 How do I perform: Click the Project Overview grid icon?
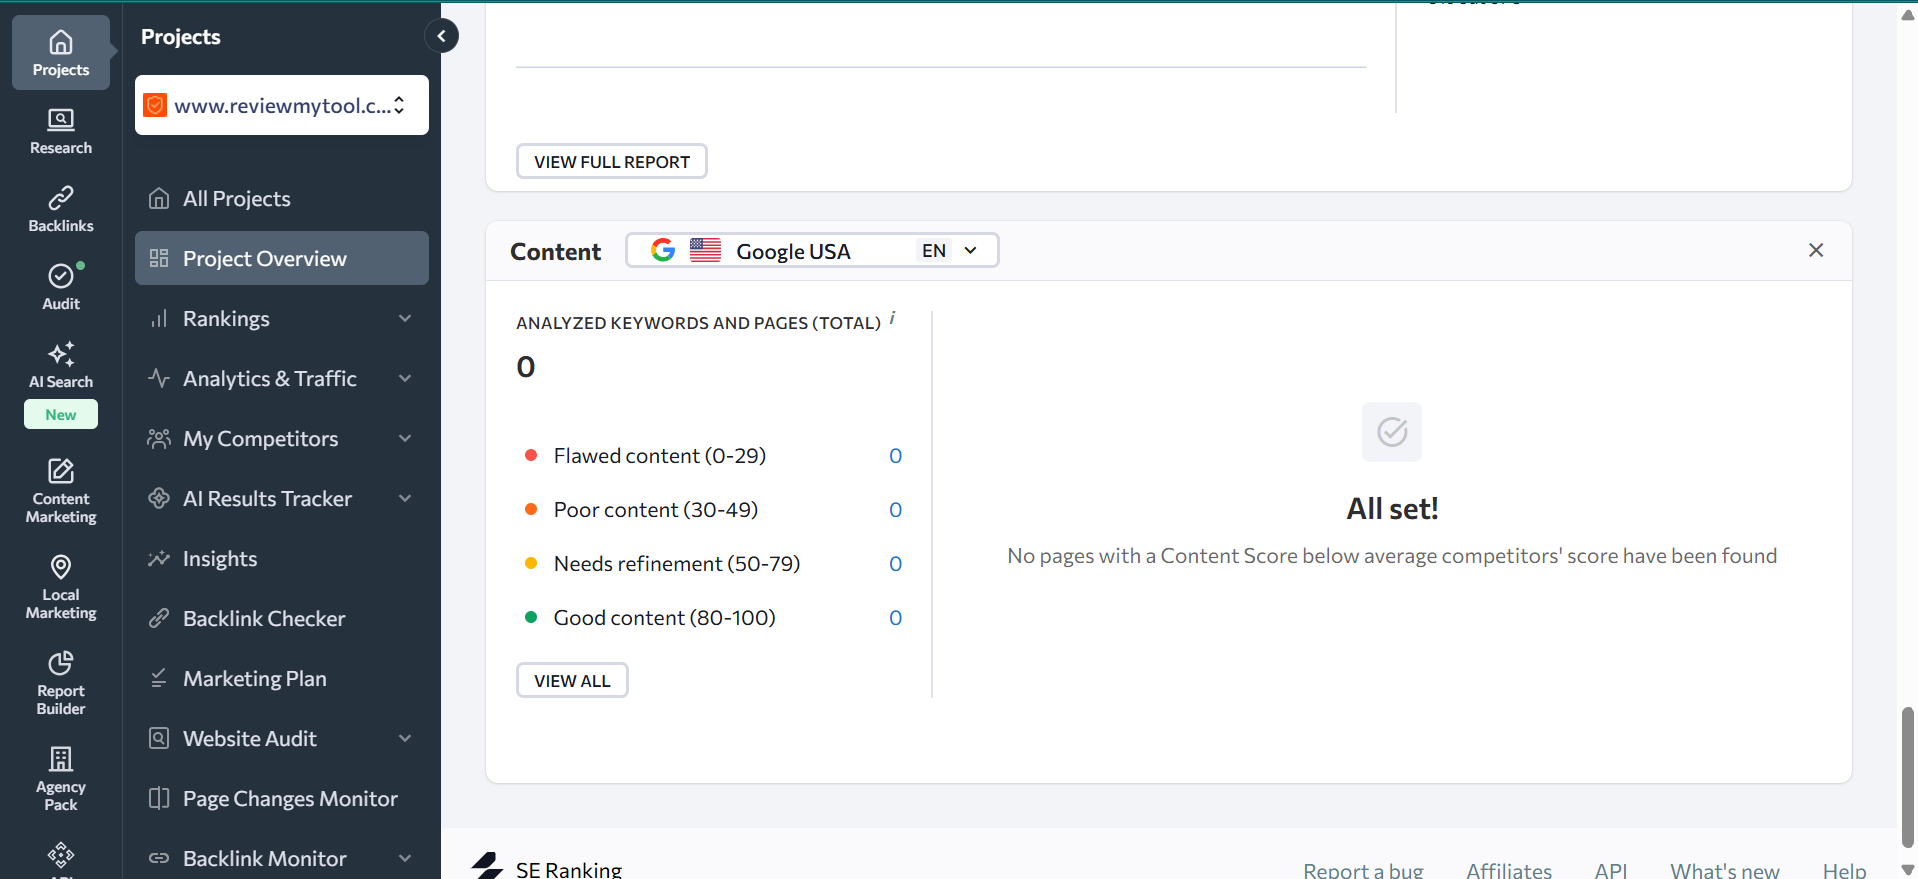(x=159, y=258)
